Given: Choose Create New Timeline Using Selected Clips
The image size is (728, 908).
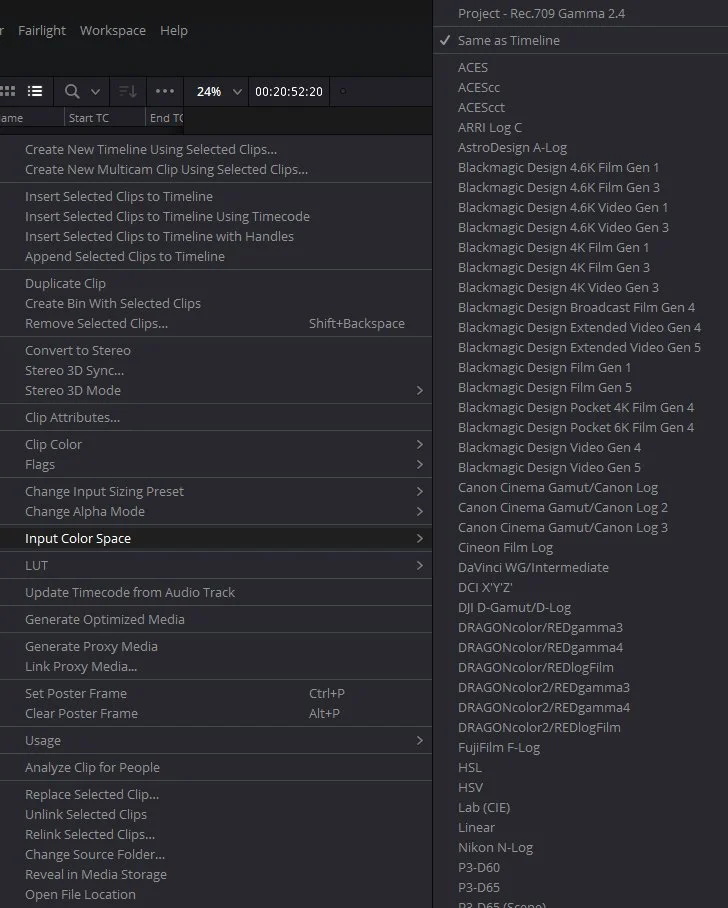Looking at the screenshot, I should pyautogui.click(x=151, y=149).
